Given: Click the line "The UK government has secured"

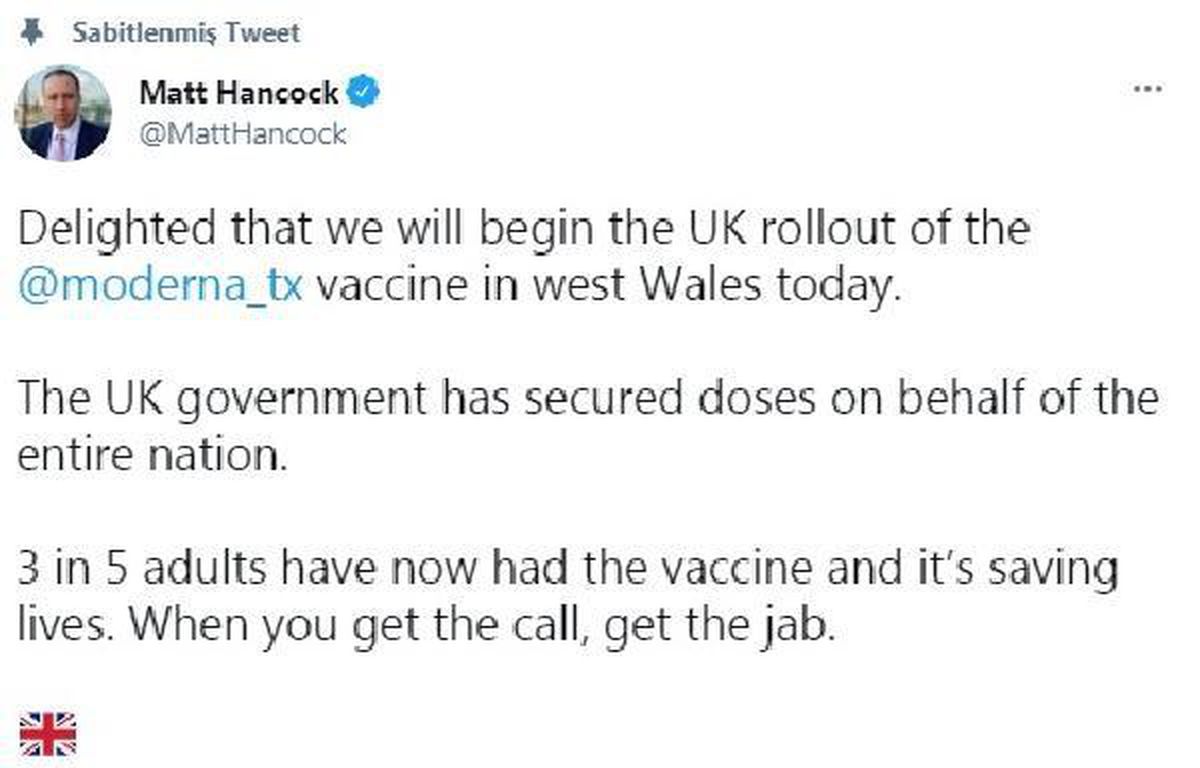Looking at the screenshot, I should point(588,399).
